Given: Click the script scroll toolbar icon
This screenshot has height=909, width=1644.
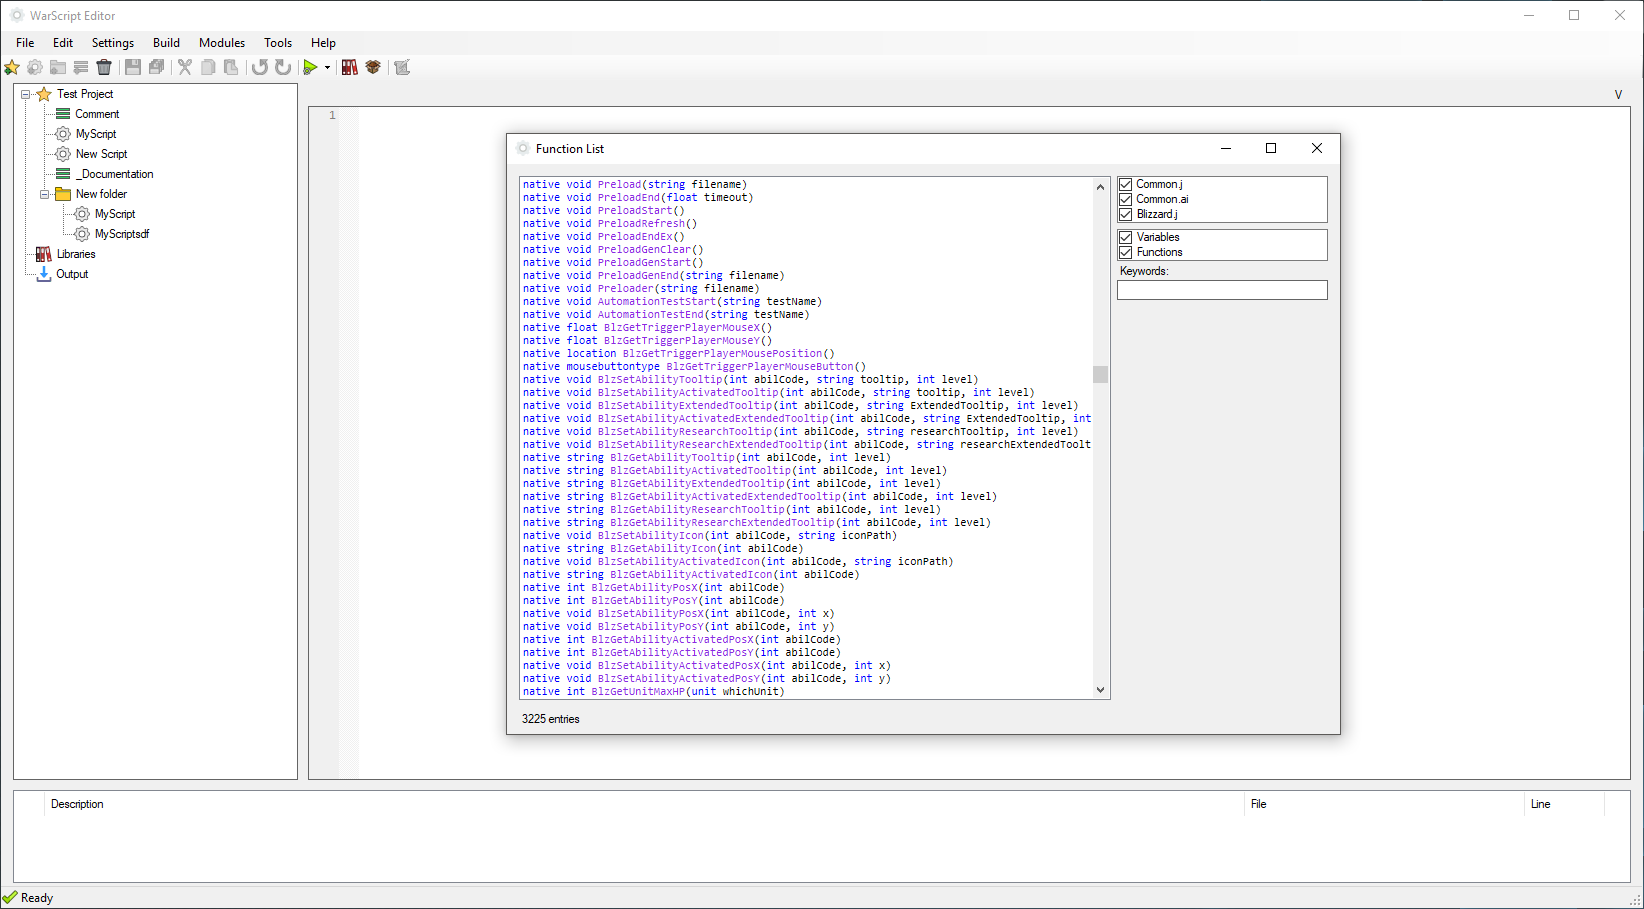Looking at the screenshot, I should [402, 67].
